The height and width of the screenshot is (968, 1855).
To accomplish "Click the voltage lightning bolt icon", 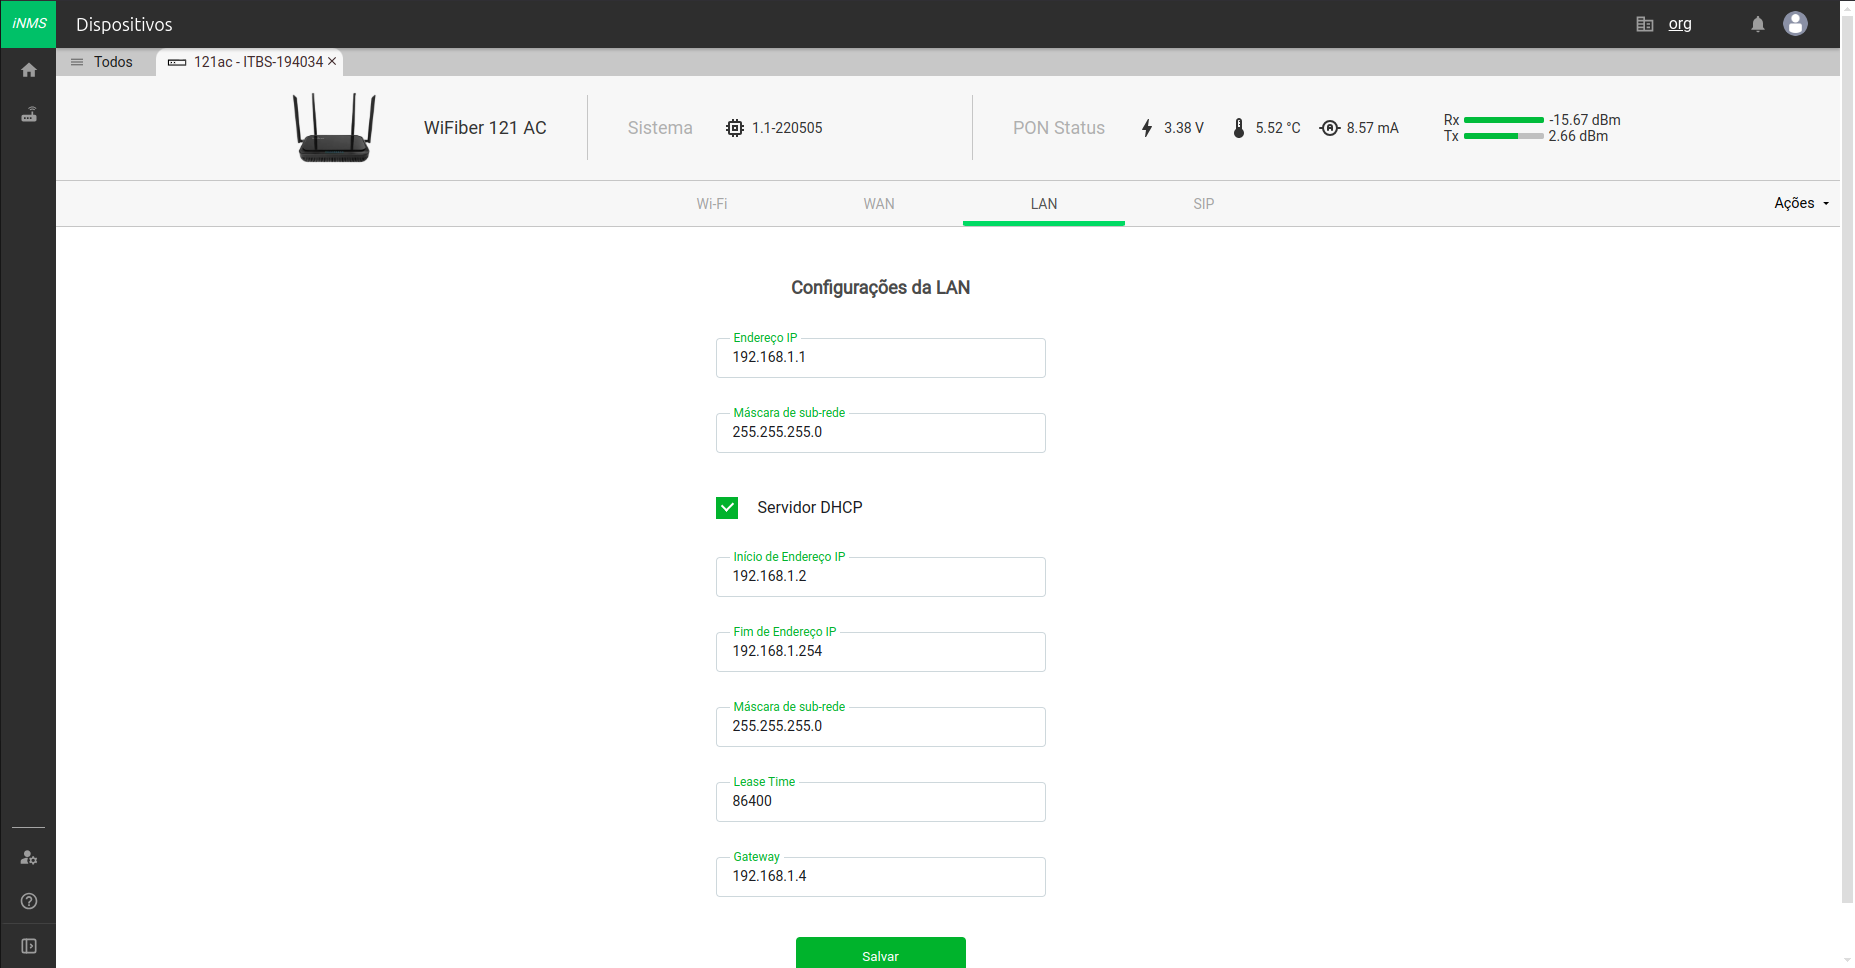I will tap(1147, 128).
